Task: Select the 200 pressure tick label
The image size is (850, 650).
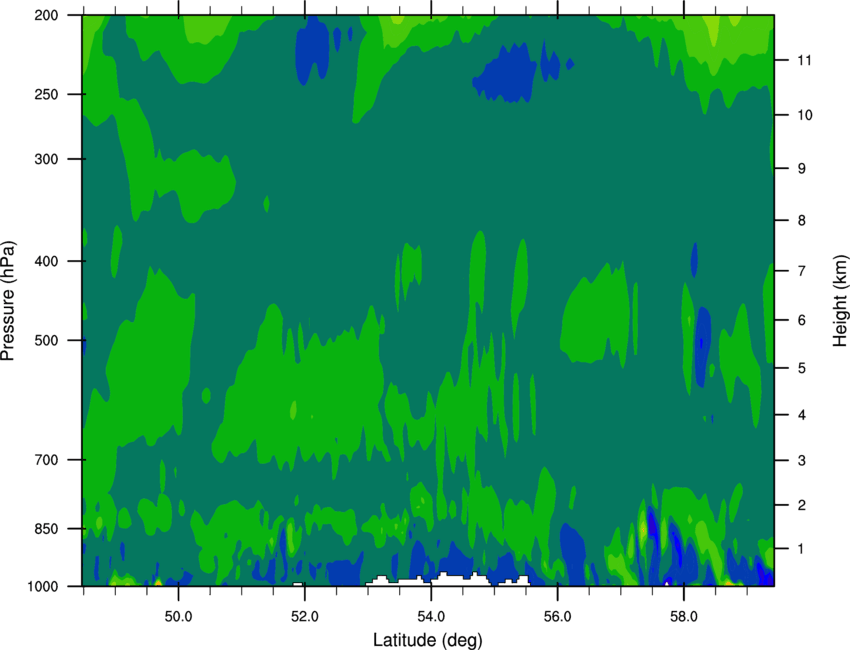Action: (x=47, y=15)
